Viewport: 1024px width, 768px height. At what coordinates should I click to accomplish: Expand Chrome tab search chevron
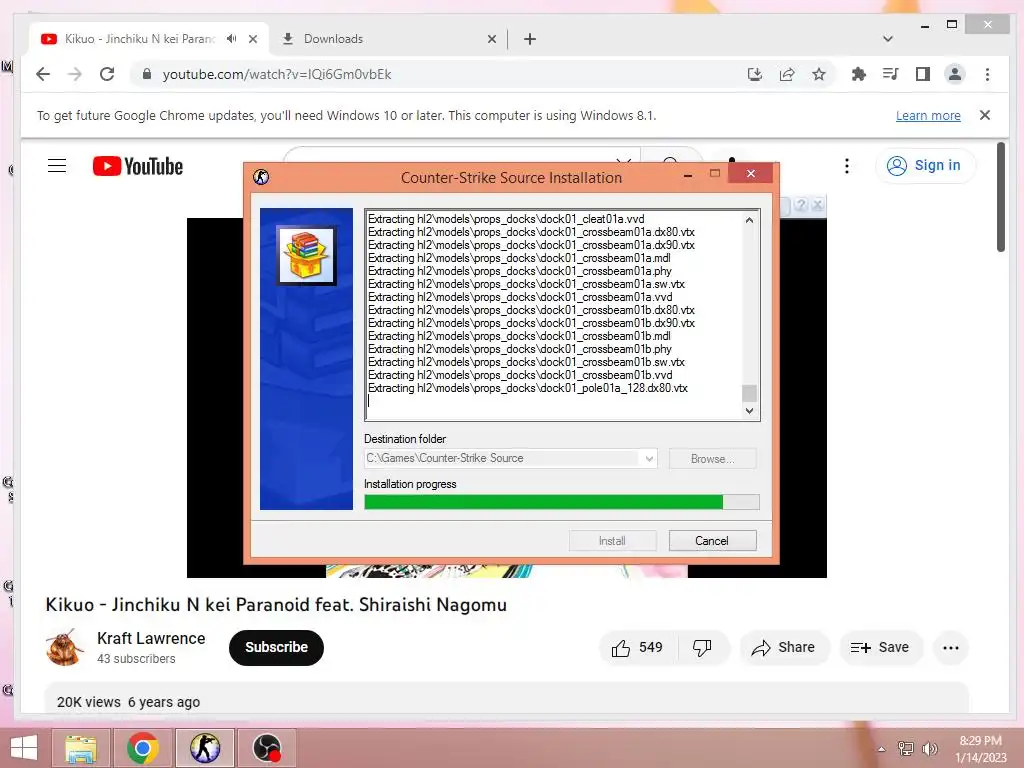[x=888, y=39]
